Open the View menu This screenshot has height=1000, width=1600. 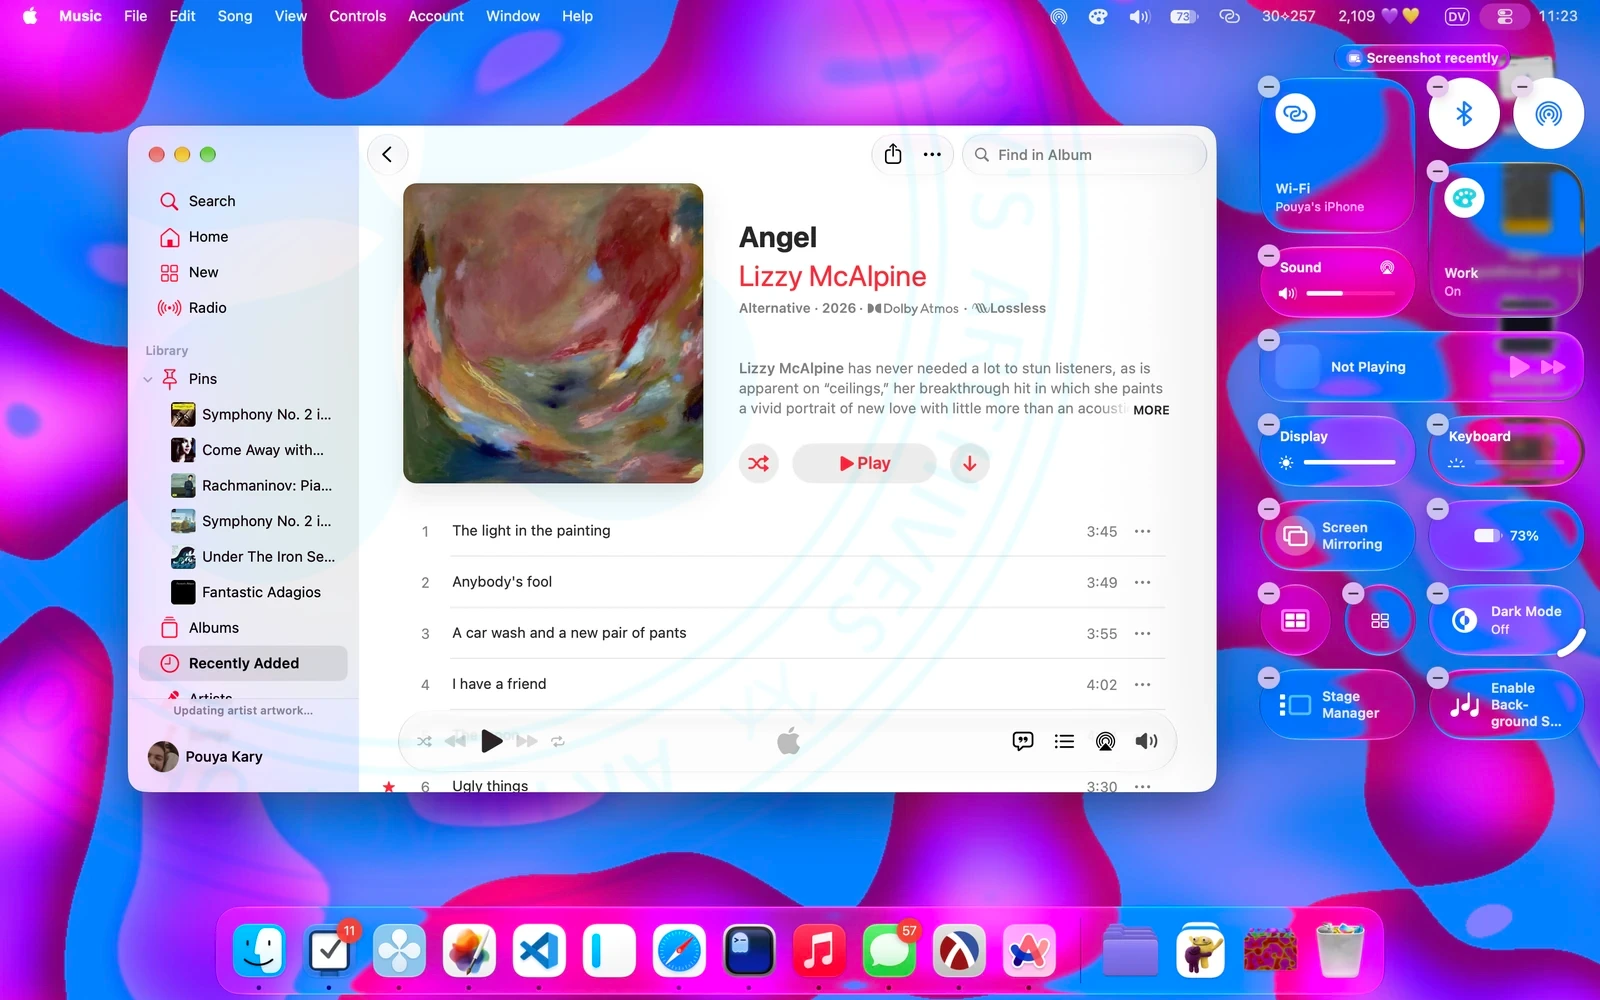pos(291,16)
